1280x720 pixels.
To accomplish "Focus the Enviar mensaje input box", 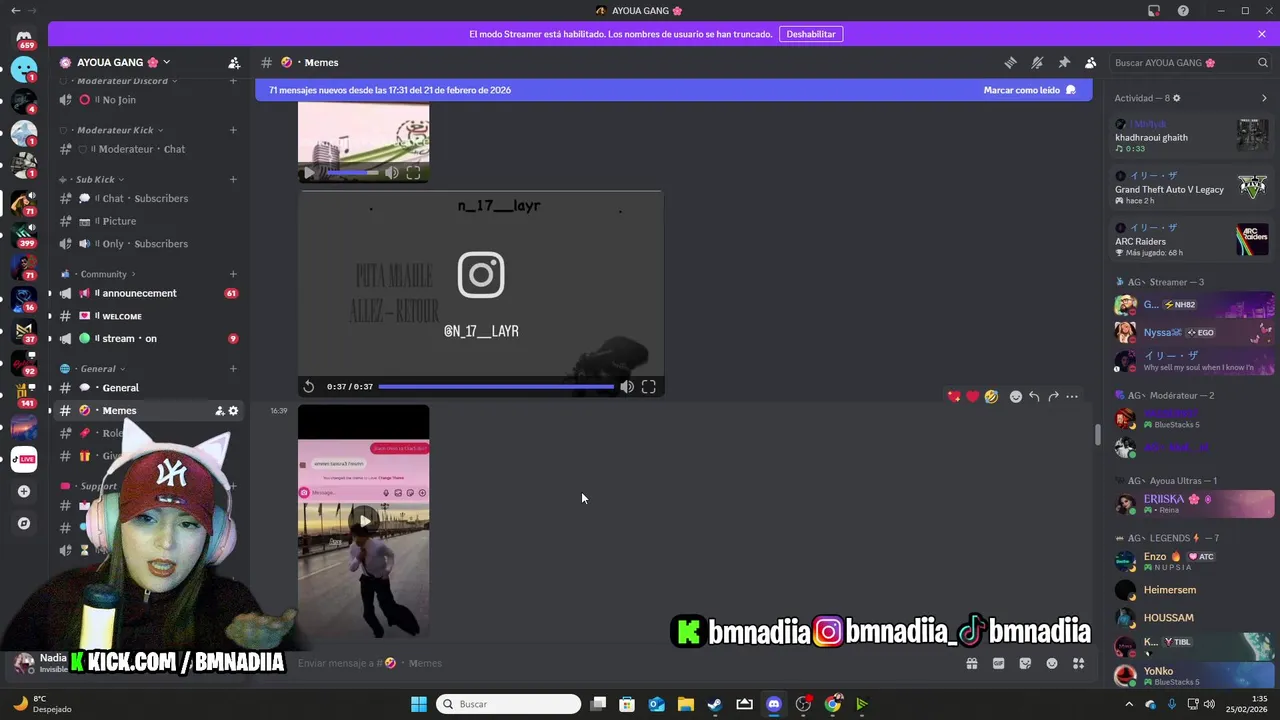I will (625, 663).
